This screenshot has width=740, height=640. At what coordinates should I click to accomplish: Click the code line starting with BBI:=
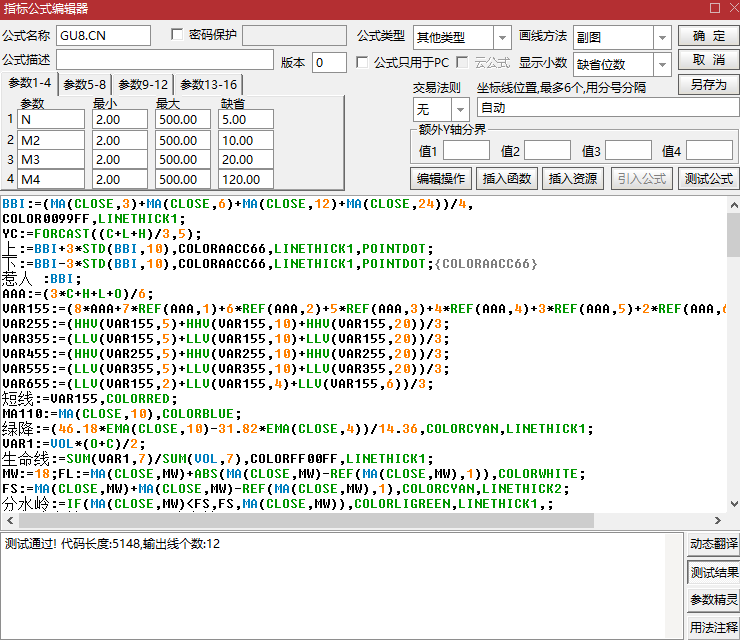click(x=237, y=204)
